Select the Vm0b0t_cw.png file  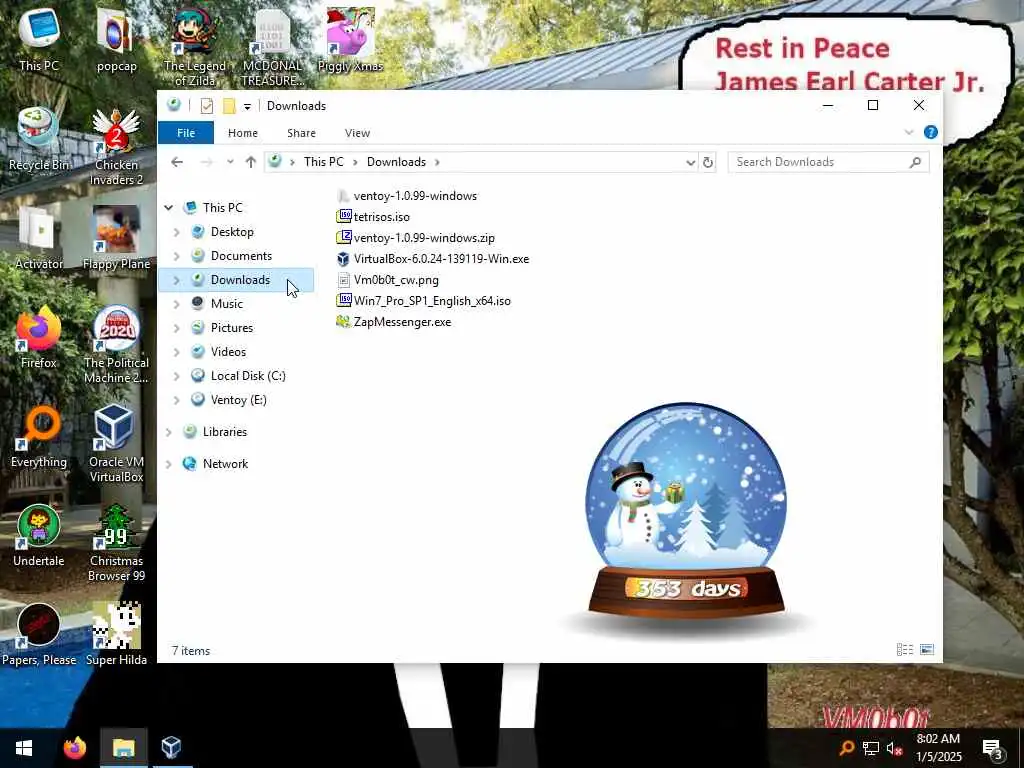[387, 280]
